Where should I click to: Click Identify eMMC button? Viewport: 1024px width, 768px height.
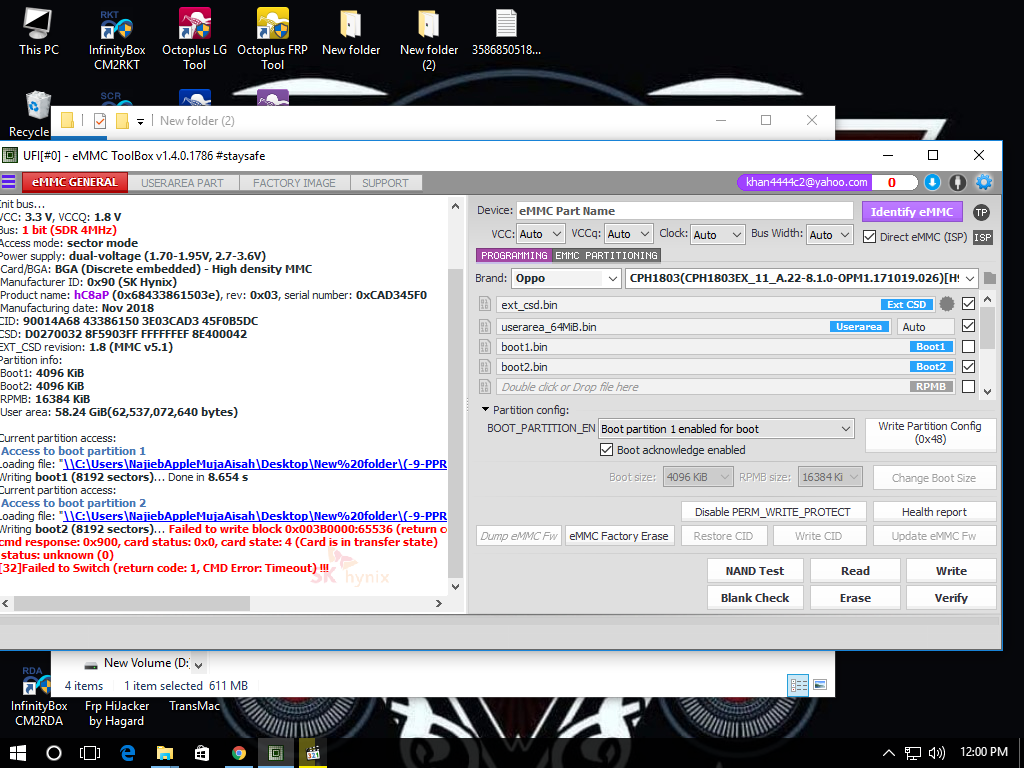[x=912, y=212]
